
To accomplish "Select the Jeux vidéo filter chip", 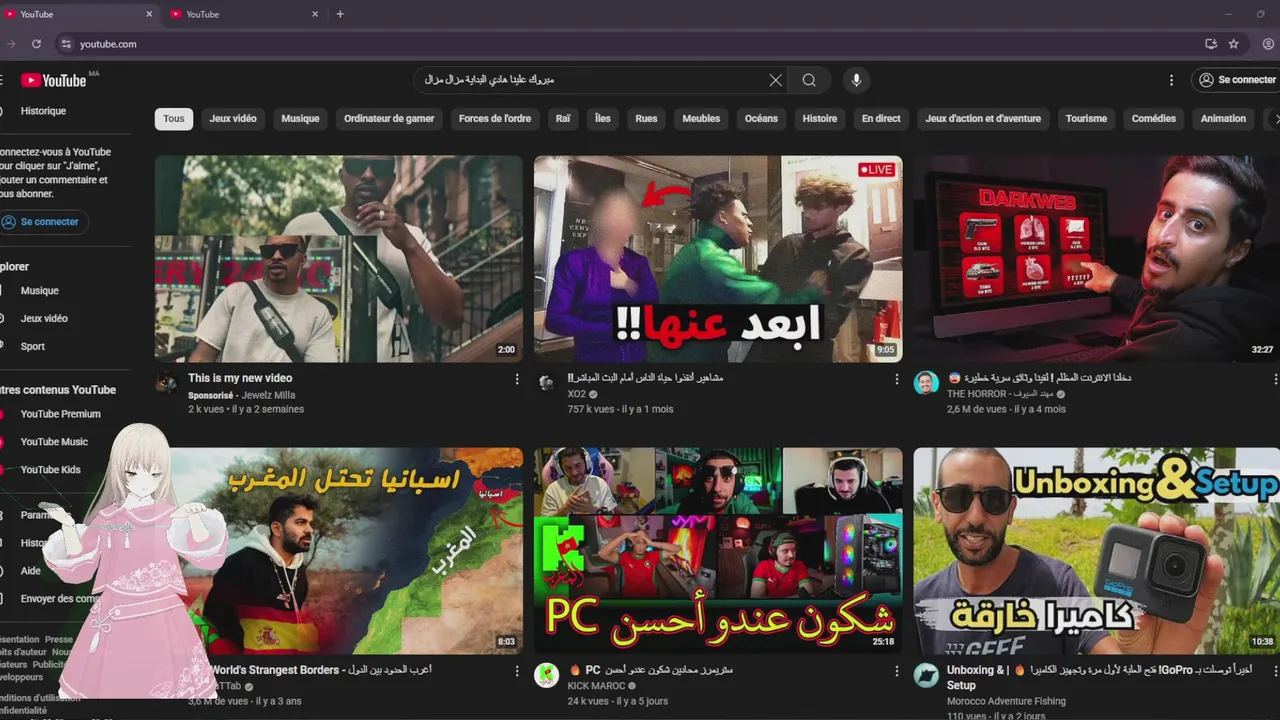I will 233,118.
